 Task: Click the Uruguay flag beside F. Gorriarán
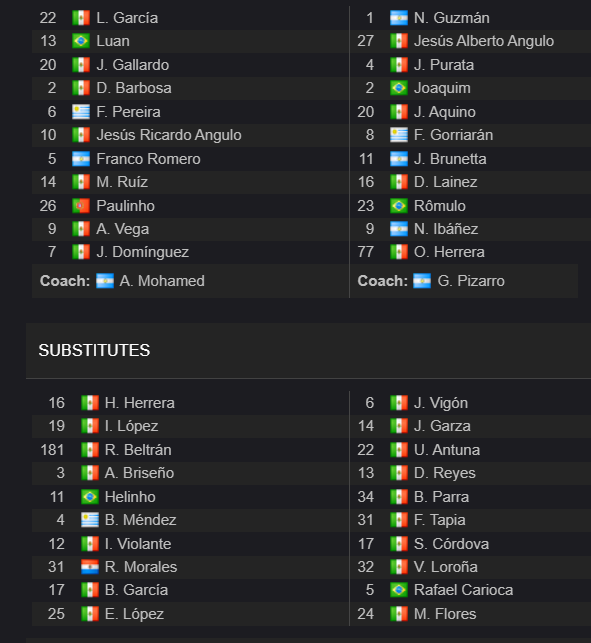399,135
